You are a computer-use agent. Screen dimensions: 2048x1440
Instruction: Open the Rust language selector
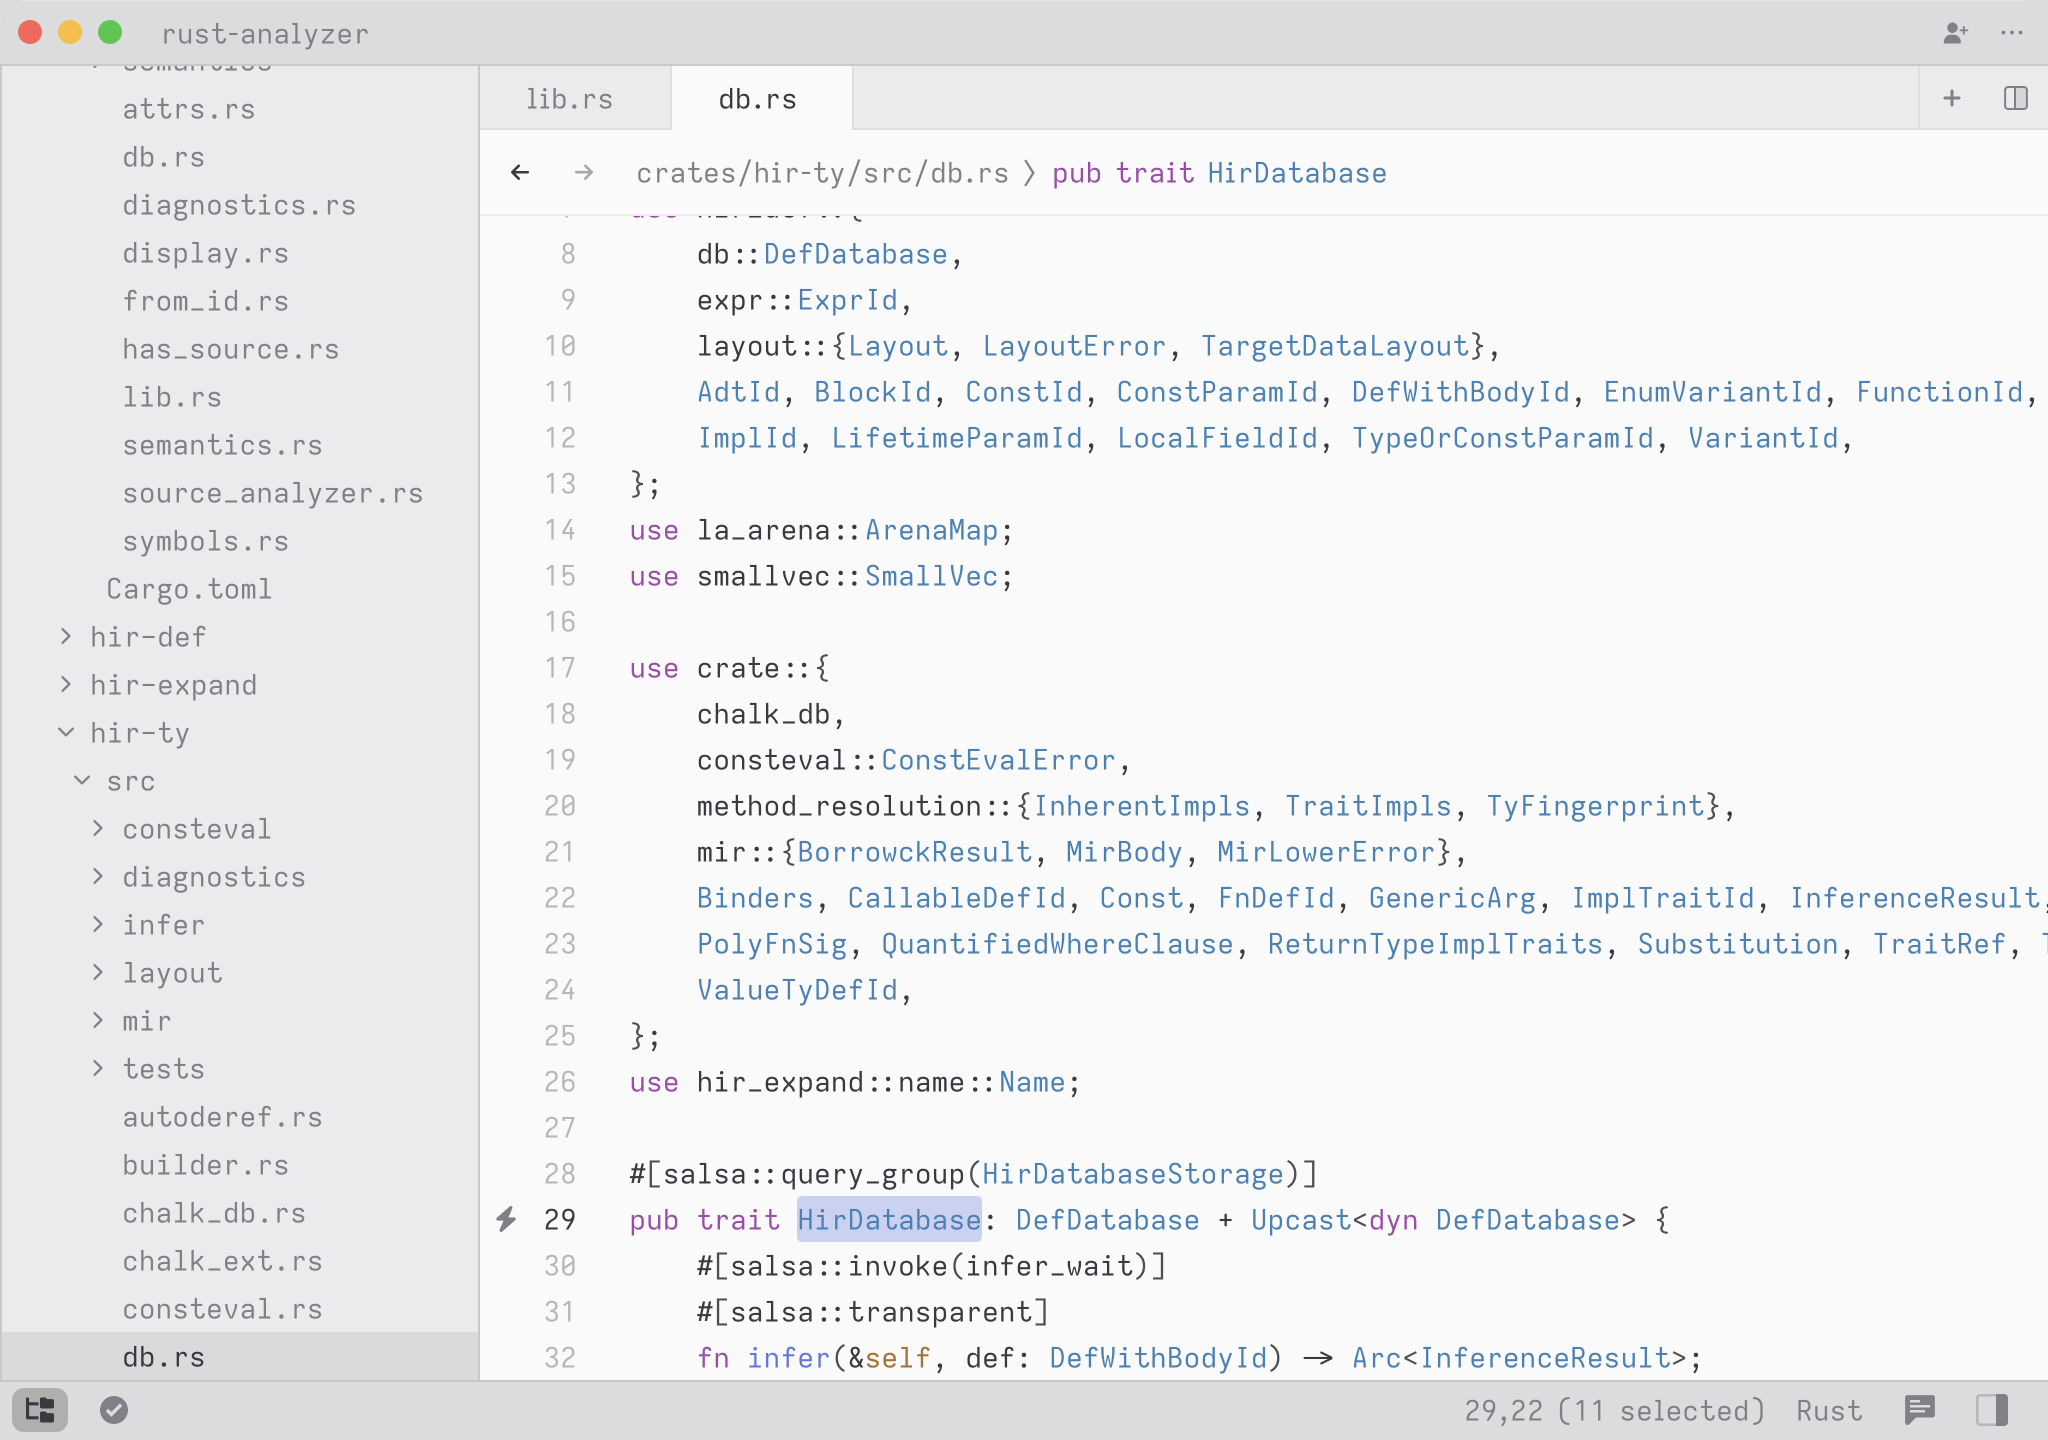pyautogui.click(x=1828, y=1410)
